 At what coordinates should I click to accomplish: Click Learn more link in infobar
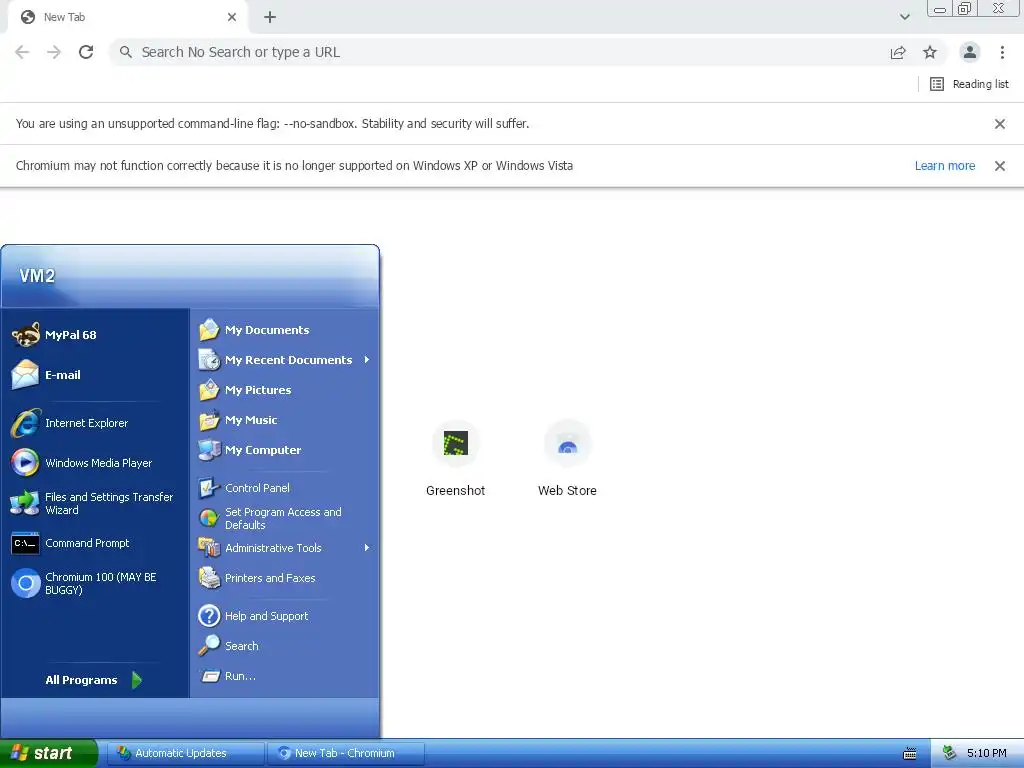944,166
